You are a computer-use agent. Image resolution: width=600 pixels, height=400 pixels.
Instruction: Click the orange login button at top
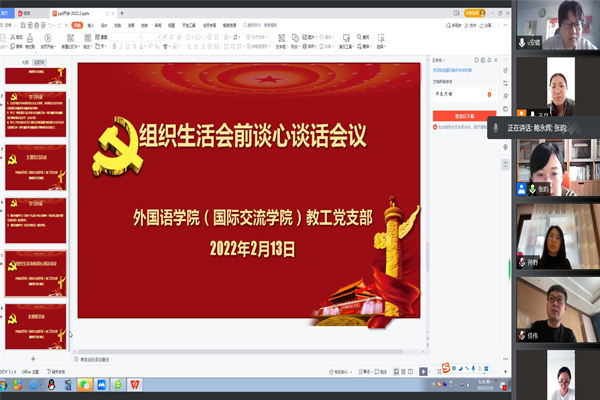pos(474,13)
